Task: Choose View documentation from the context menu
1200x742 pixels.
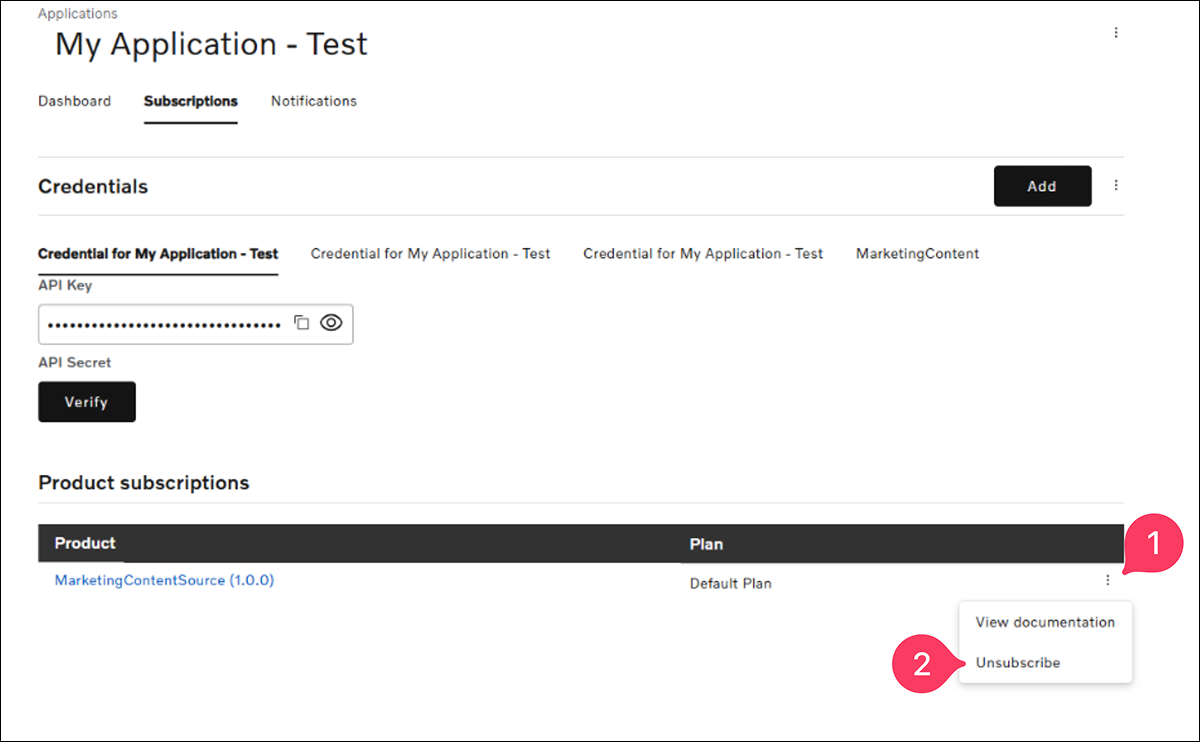Action: tap(1045, 622)
